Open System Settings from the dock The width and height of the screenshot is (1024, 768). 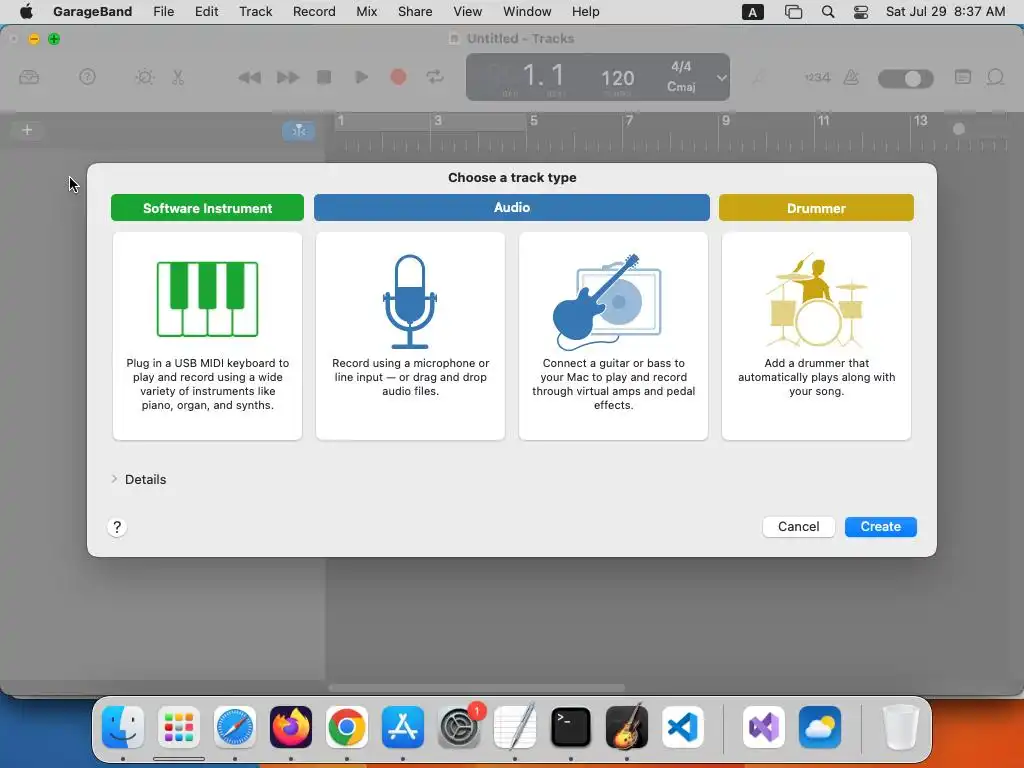459,728
